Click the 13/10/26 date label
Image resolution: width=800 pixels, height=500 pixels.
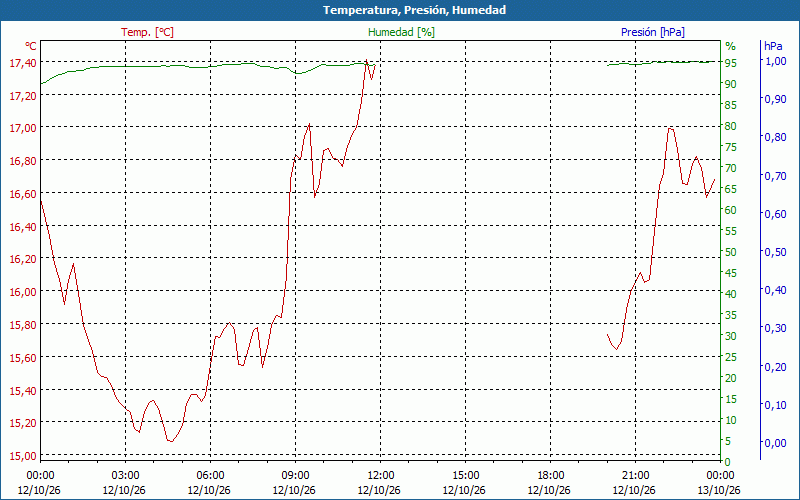pyautogui.click(x=719, y=490)
